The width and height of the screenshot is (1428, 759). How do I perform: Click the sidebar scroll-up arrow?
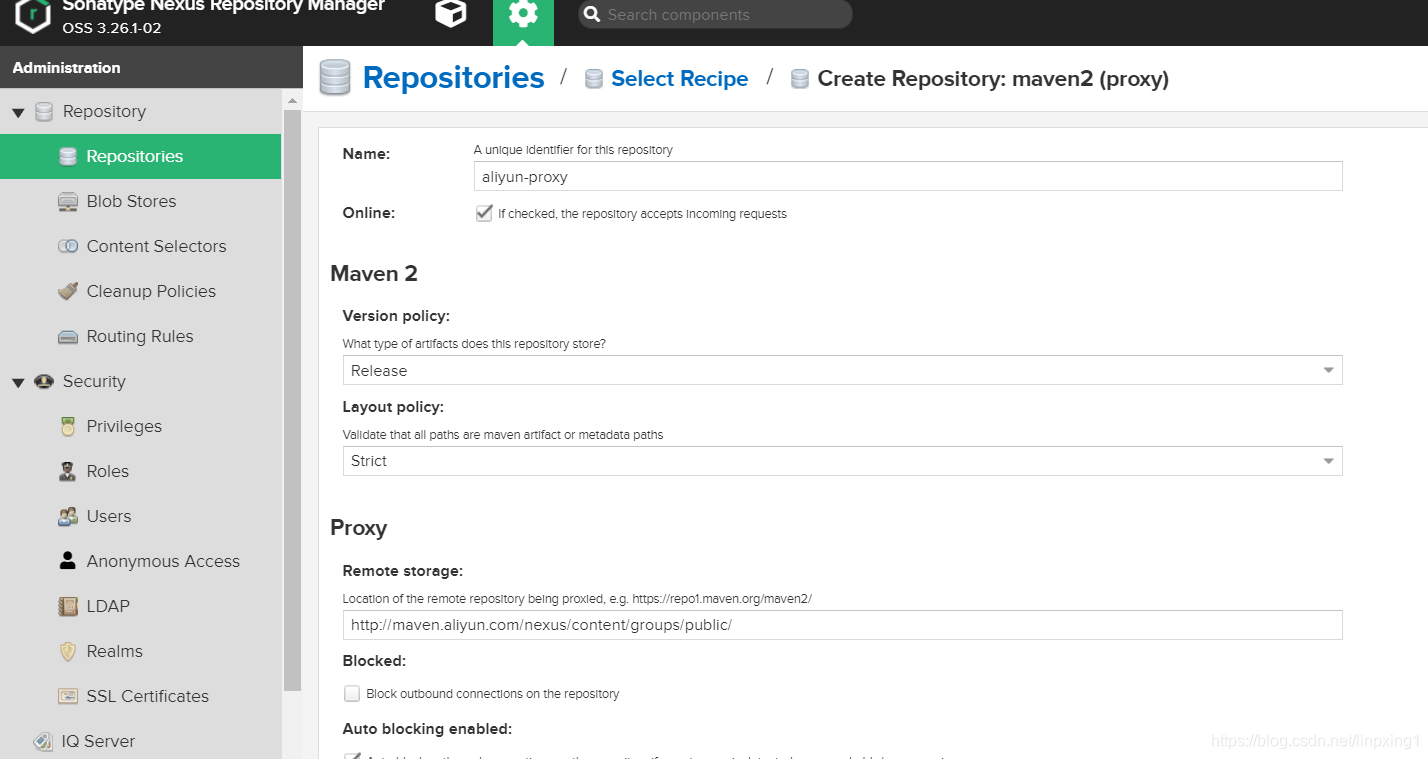point(292,101)
